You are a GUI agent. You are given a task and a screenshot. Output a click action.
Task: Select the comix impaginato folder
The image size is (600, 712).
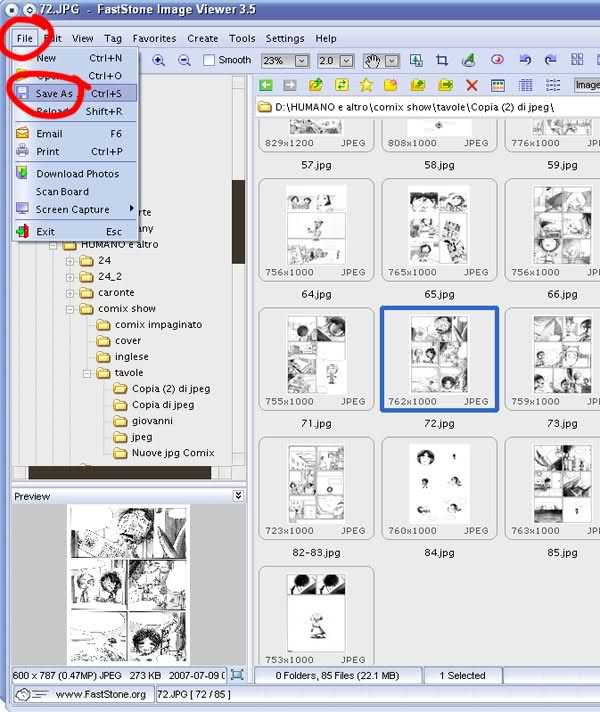tap(158, 325)
